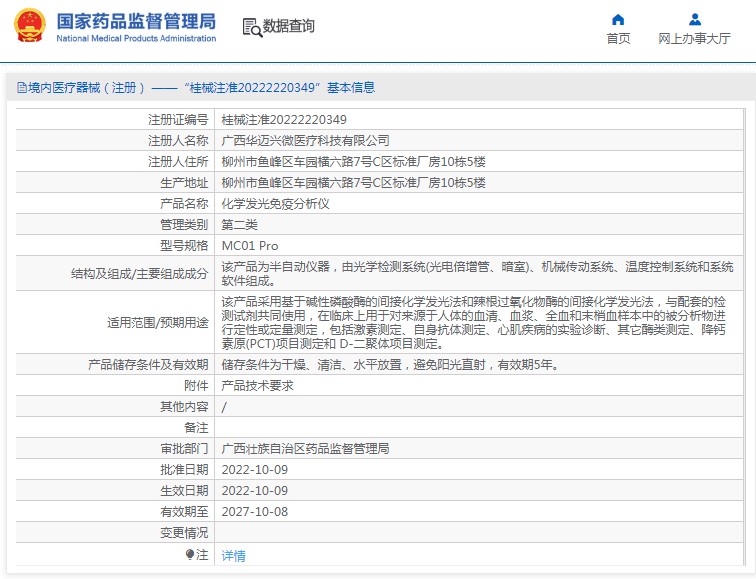Open the 产品技术要求 attachment
Image resolution: width=756 pixels, height=579 pixels.
257,386
